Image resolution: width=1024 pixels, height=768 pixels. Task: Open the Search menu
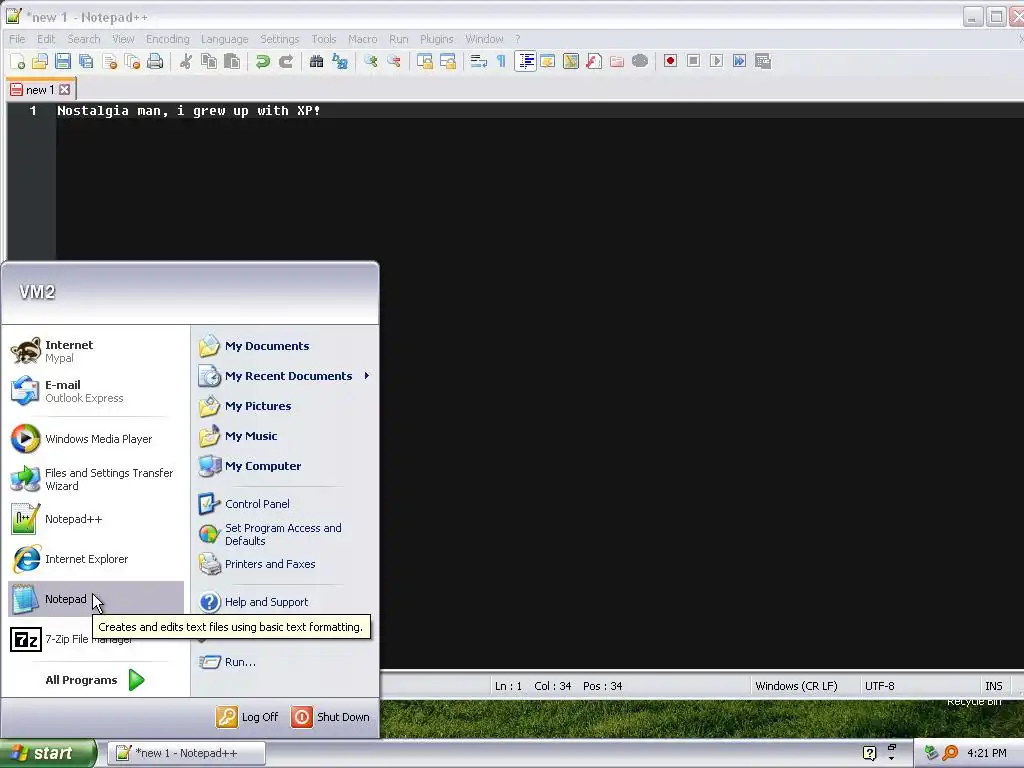84,39
